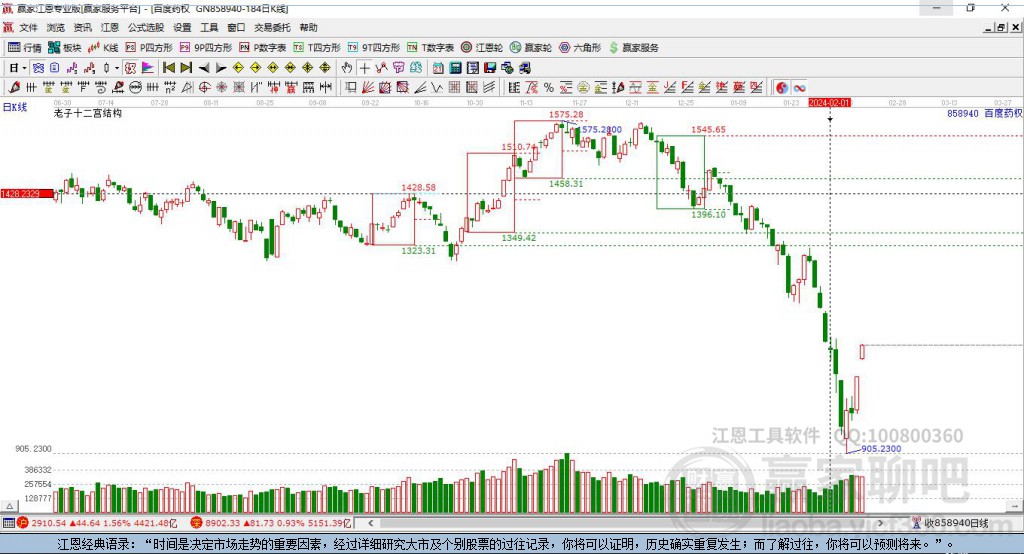Click the 沪 index 2910.54 status
1024x554 pixels.
97,523
